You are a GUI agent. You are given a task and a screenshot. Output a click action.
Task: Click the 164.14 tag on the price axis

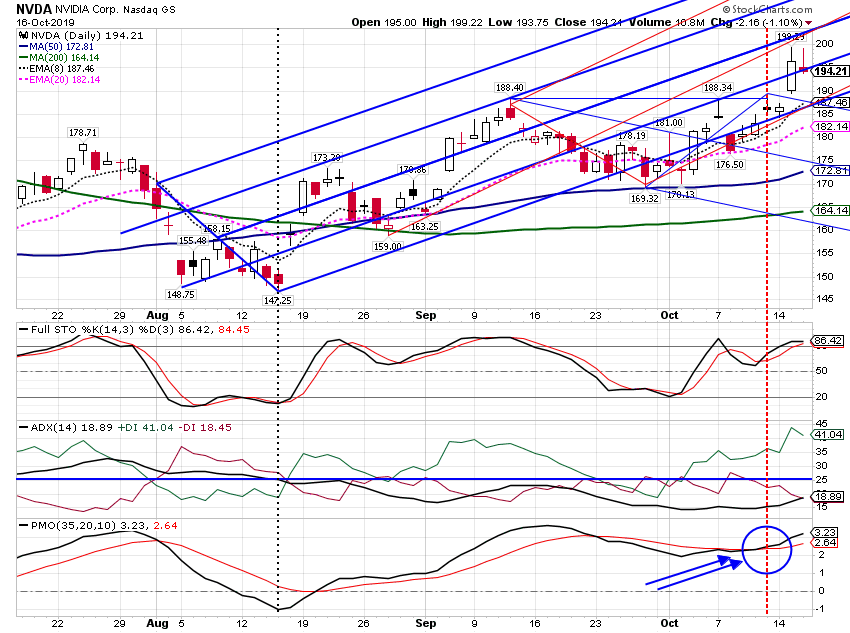point(830,210)
